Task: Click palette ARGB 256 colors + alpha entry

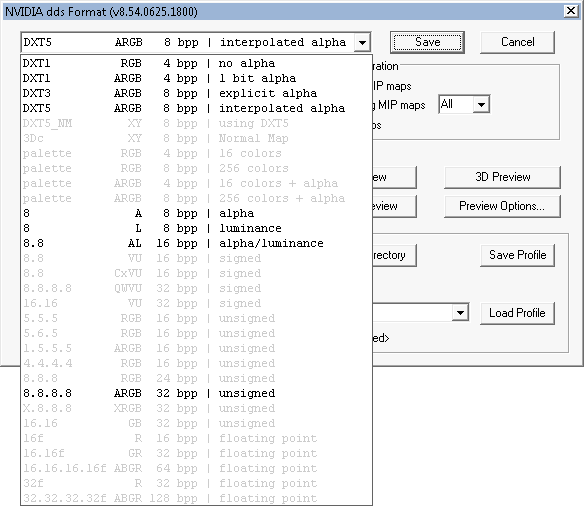Action: [x=197, y=198]
